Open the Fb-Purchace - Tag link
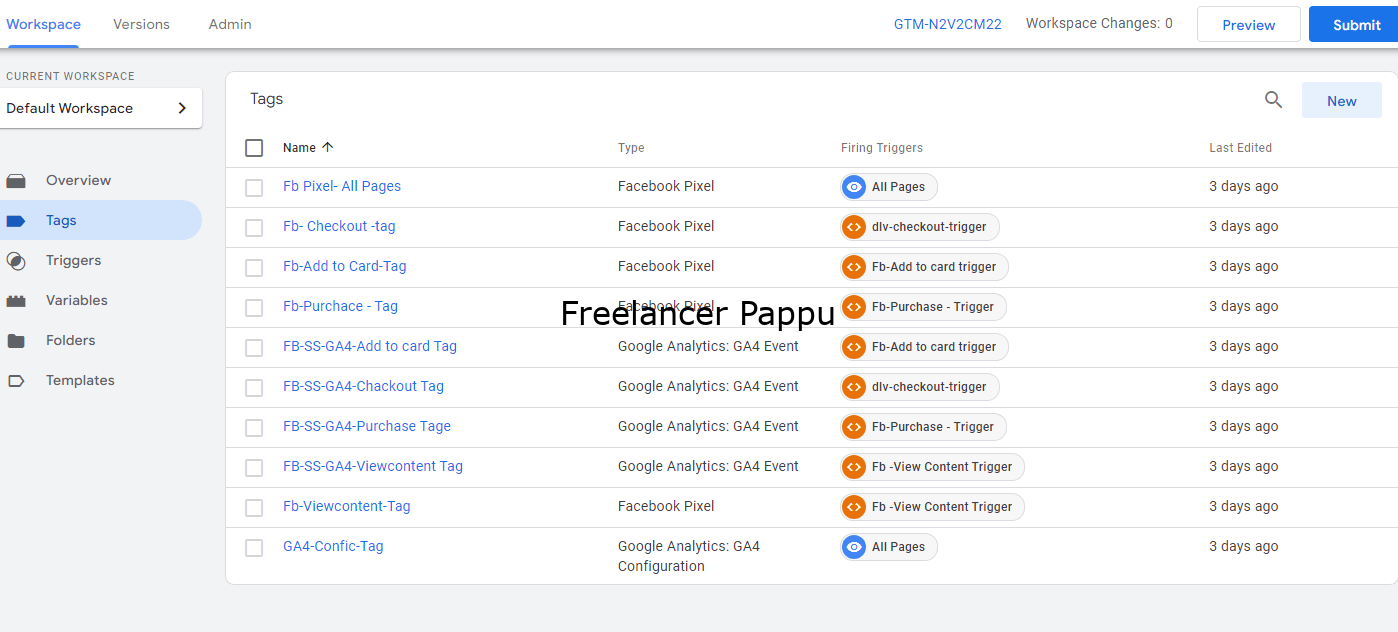Viewport: 1398px width, 632px height. pos(340,306)
